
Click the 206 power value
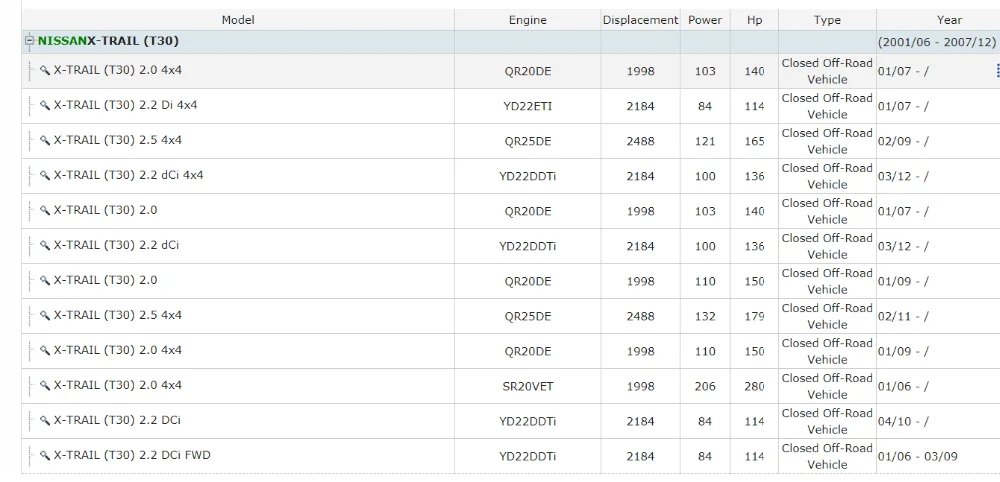[x=705, y=386]
